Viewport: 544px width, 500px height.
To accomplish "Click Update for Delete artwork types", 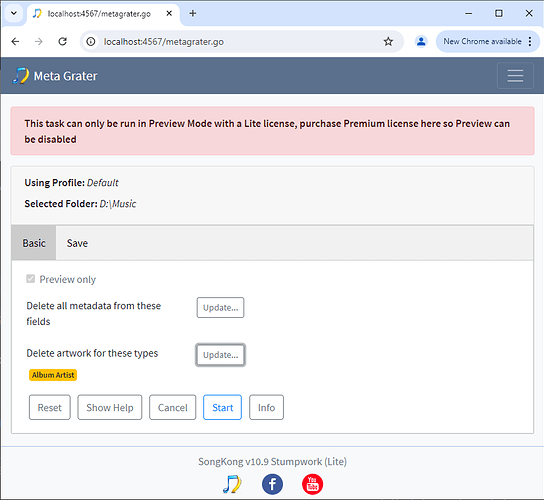I will pyautogui.click(x=220, y=355).
